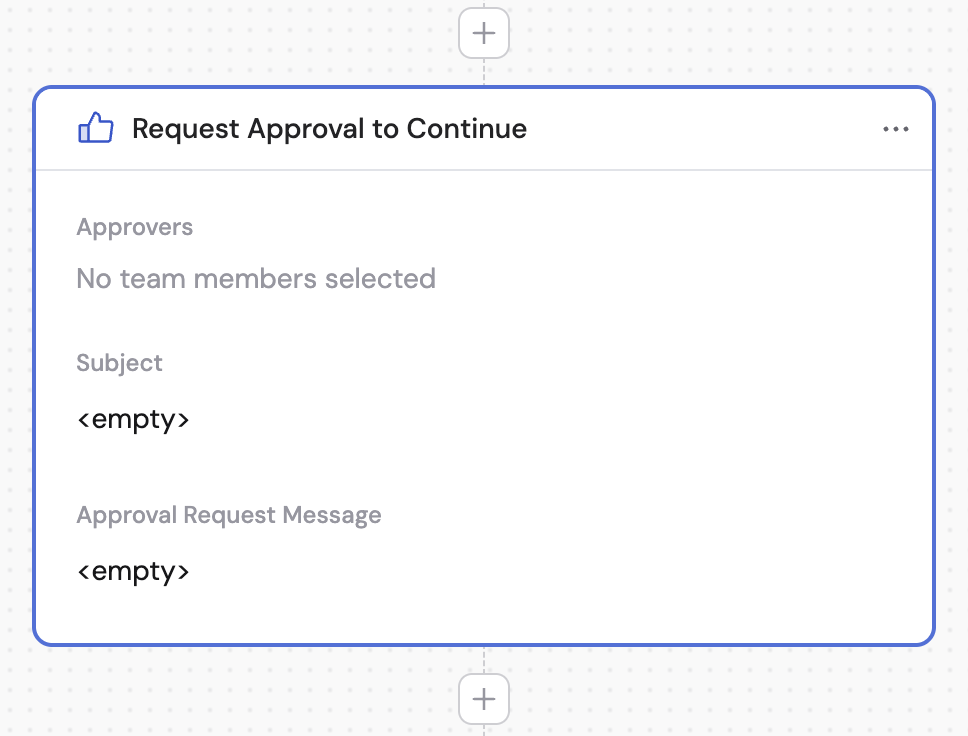This screenshot has width=968, height=736.
Task: Click the Approvers section label
Action: pyautogui.click(x=134, y=227)
